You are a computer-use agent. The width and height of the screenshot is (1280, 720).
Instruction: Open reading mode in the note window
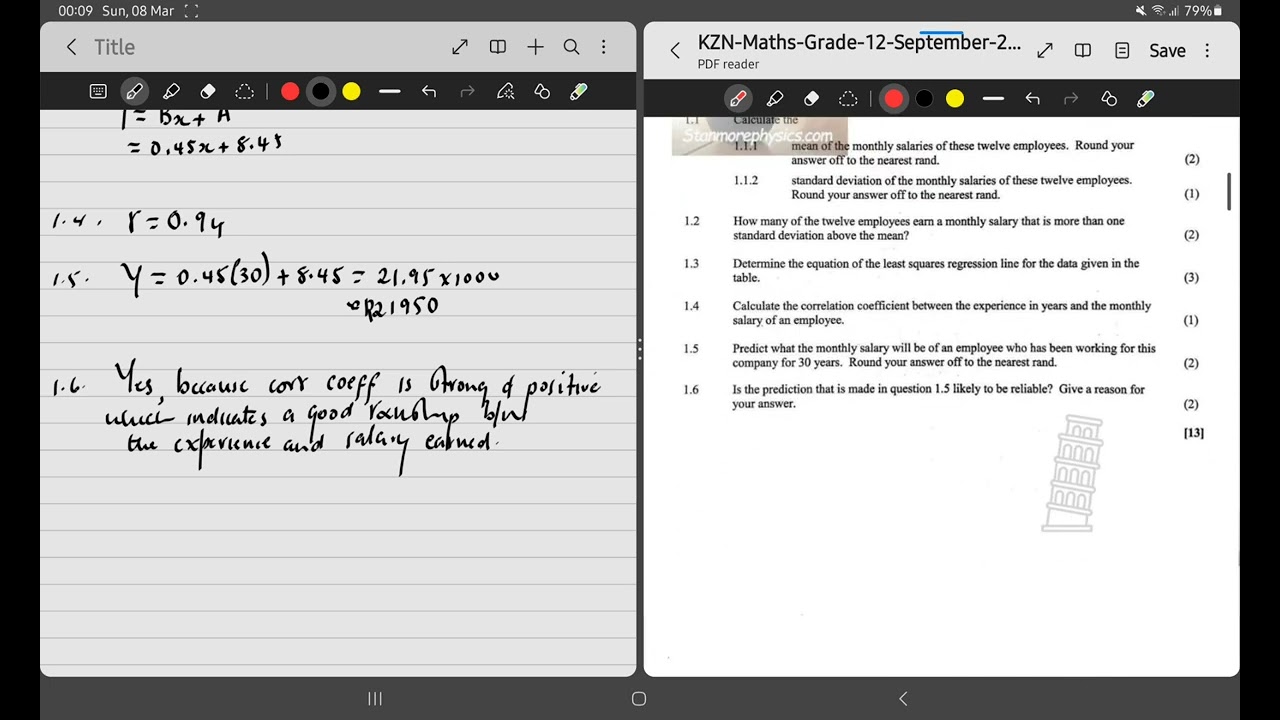coord(498,47)
